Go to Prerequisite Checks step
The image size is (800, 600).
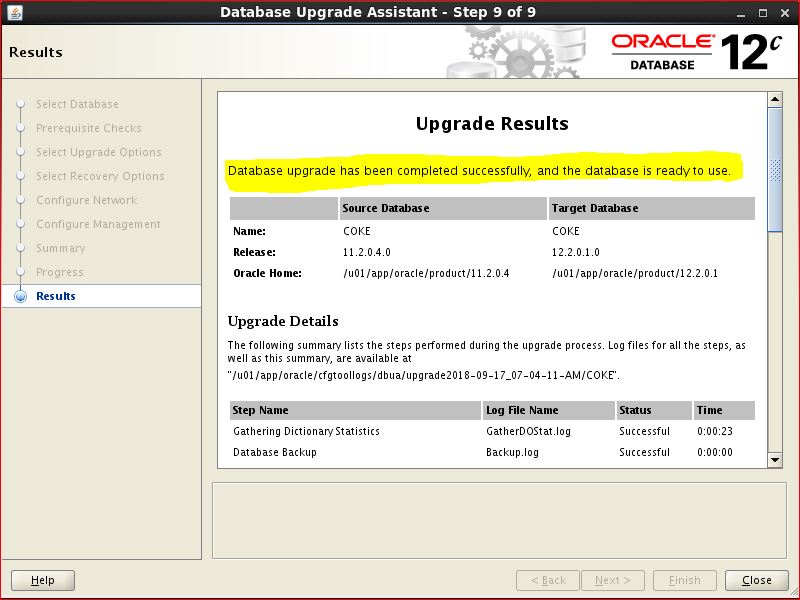point(89,128)
